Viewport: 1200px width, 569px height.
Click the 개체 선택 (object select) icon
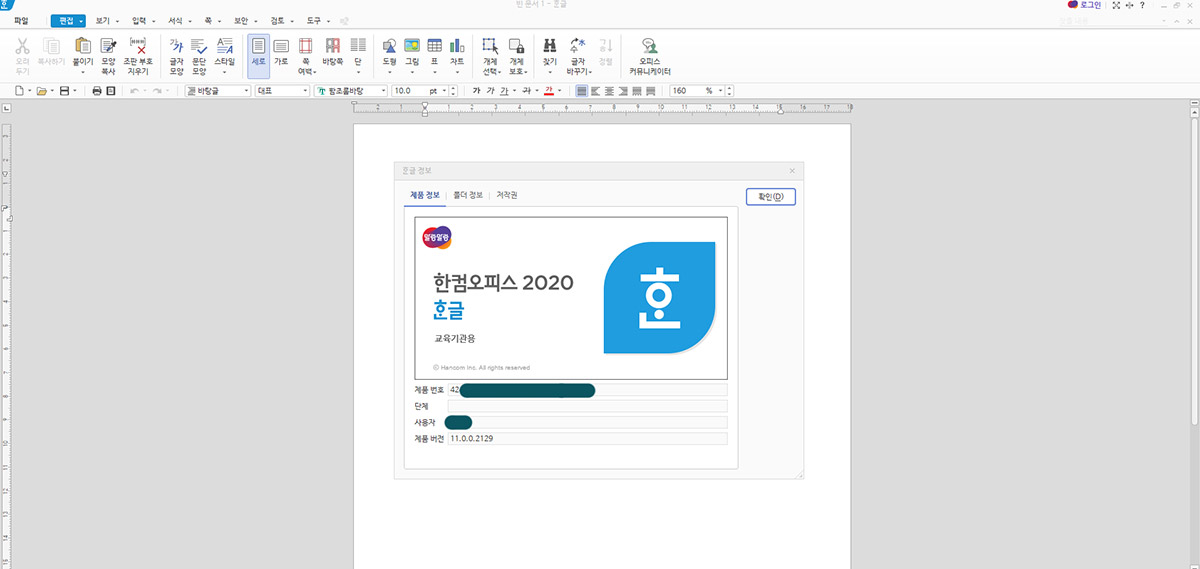pyautogui.click(x=490, y=45)
